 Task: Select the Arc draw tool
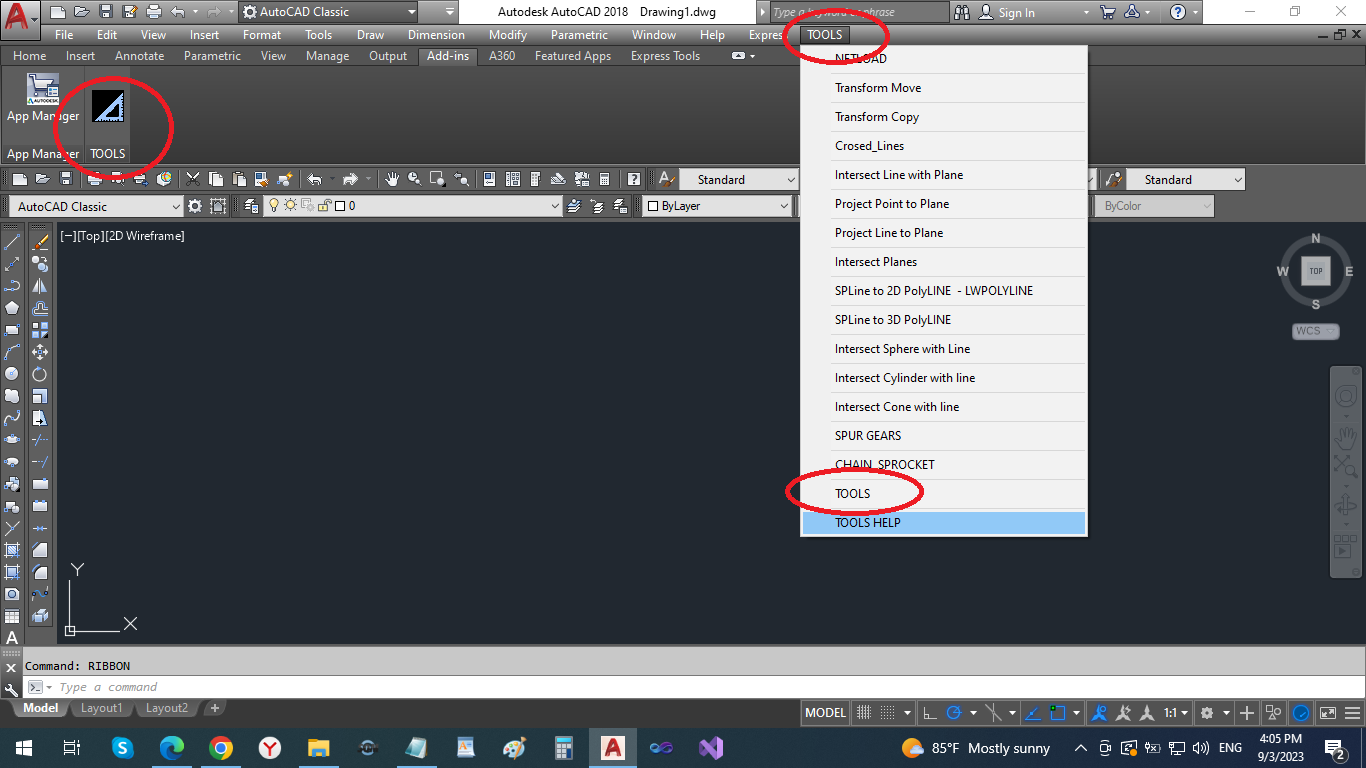point(12,351)
